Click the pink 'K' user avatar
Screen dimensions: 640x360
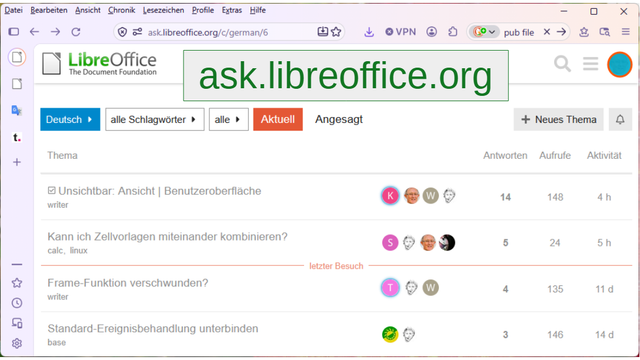pos(390,196)
